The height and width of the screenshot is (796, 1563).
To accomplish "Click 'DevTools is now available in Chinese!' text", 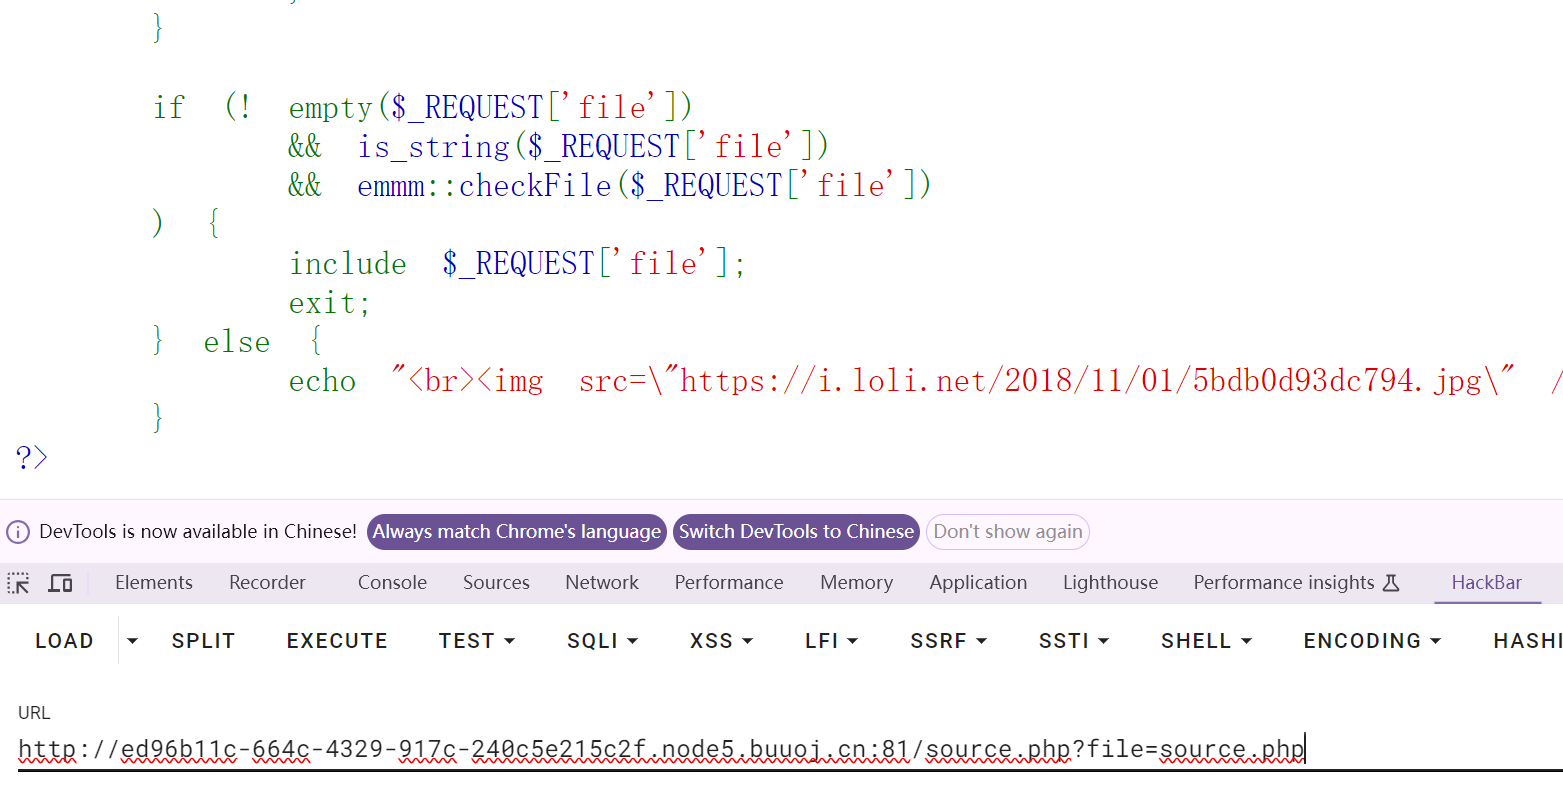I will (x=198, y=532).
